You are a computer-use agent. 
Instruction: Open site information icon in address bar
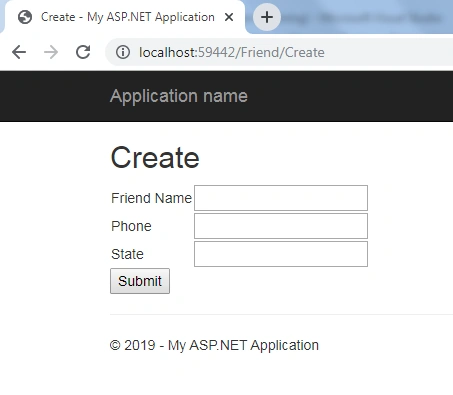coord(123,52)
